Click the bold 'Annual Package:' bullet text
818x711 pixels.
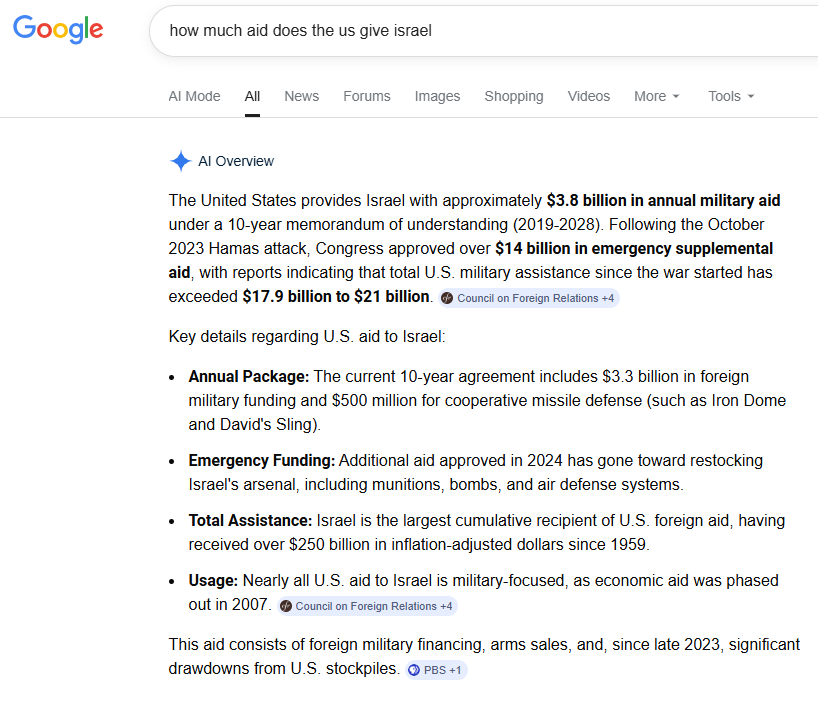(x=249, y=377)
